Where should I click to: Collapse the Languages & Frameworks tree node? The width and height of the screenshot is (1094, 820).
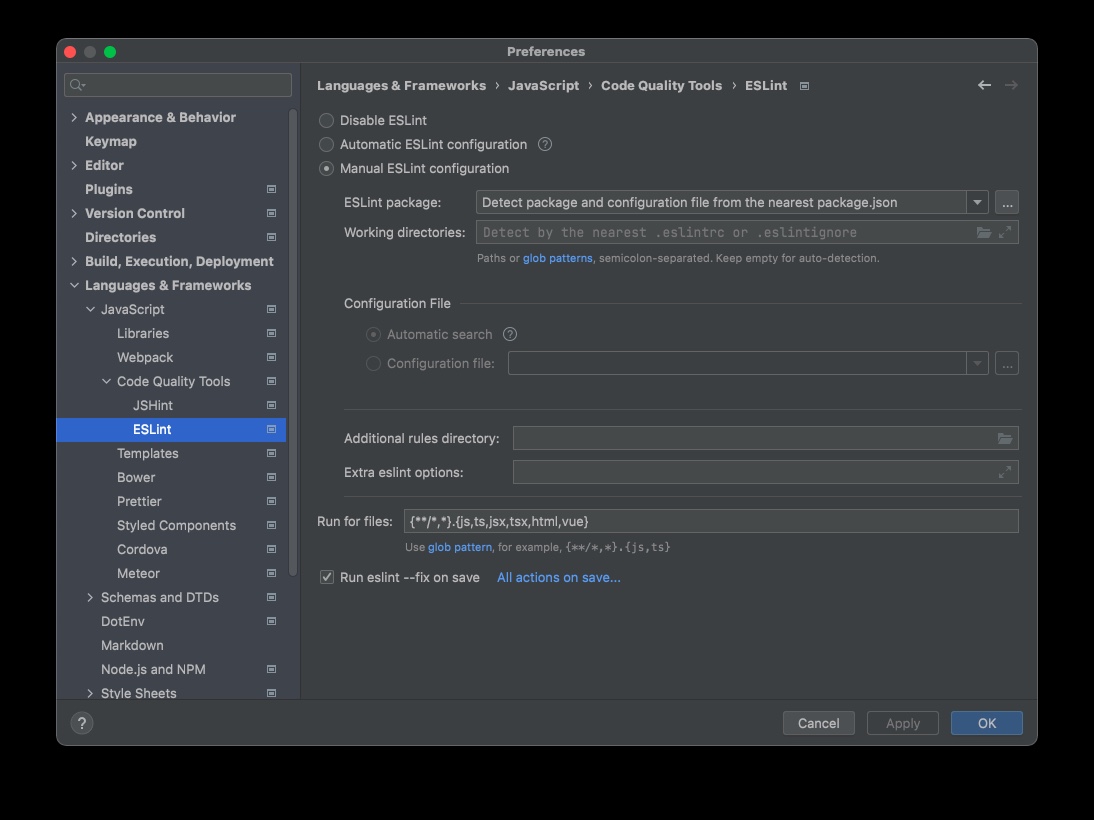click(74, 286)
